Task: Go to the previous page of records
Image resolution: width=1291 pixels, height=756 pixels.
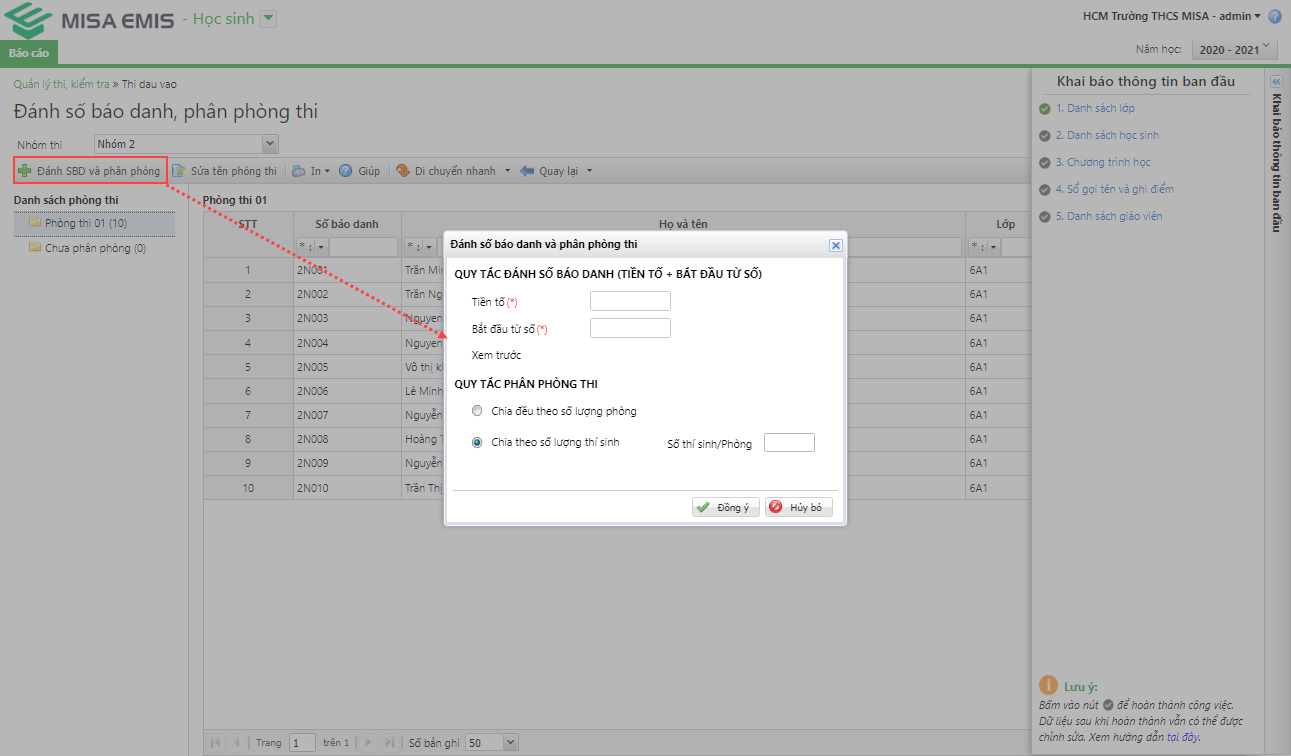Action: pyautogui.click(x=237, y=742)
